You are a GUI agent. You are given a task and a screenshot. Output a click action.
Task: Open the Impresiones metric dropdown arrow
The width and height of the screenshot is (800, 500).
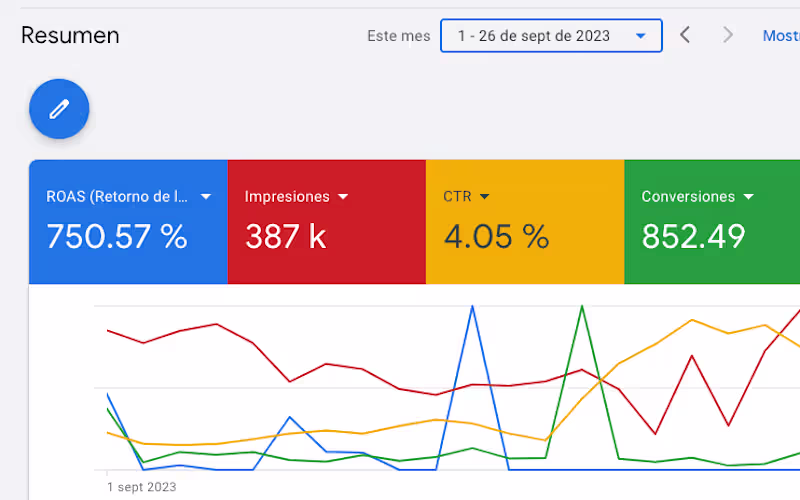tap(343, 197)
